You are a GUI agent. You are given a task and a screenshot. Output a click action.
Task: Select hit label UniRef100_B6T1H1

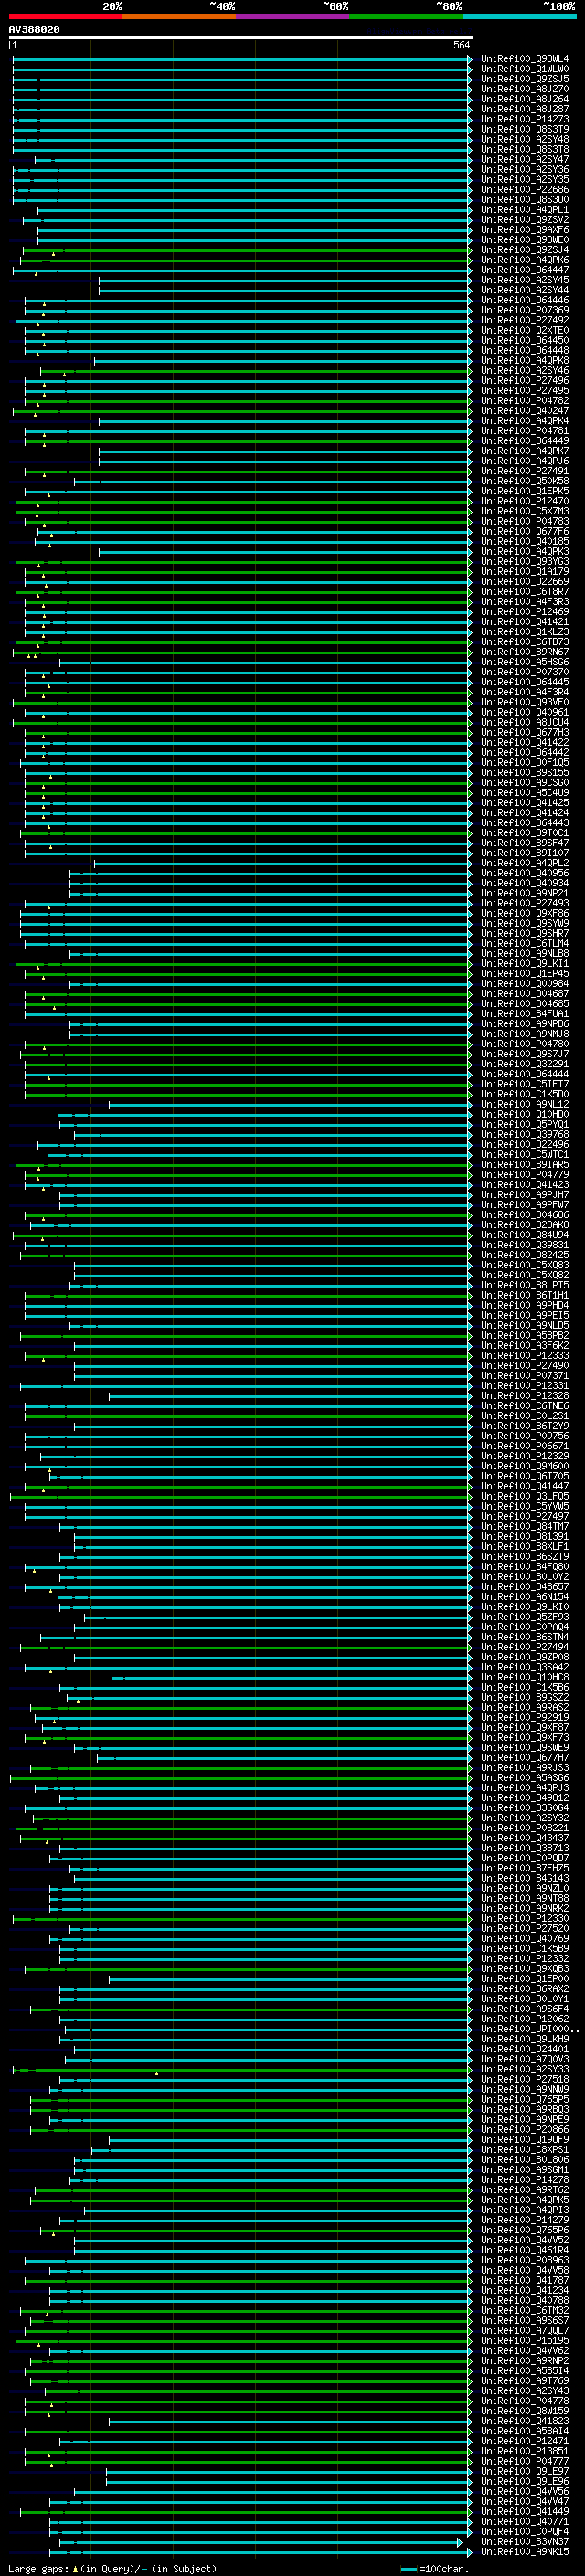(x=524, y=1295)
